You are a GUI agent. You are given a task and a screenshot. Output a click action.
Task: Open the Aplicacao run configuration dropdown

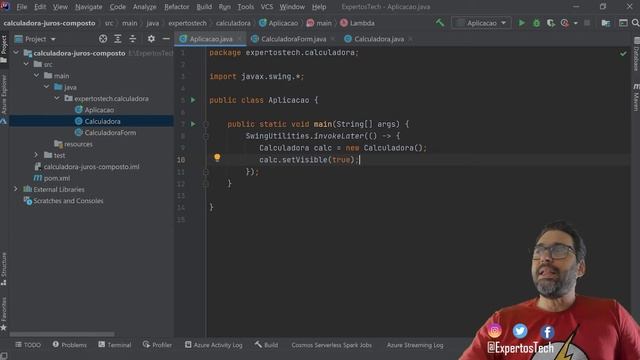coord(481,23)
